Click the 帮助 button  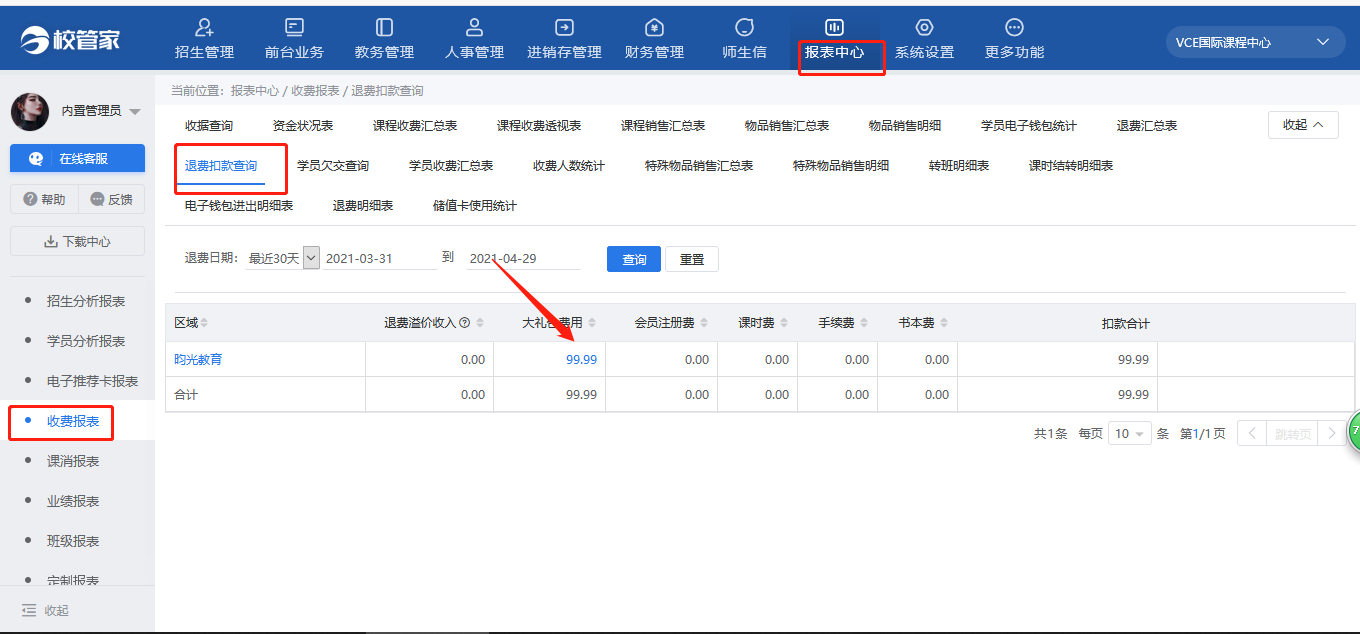[43, 199]
